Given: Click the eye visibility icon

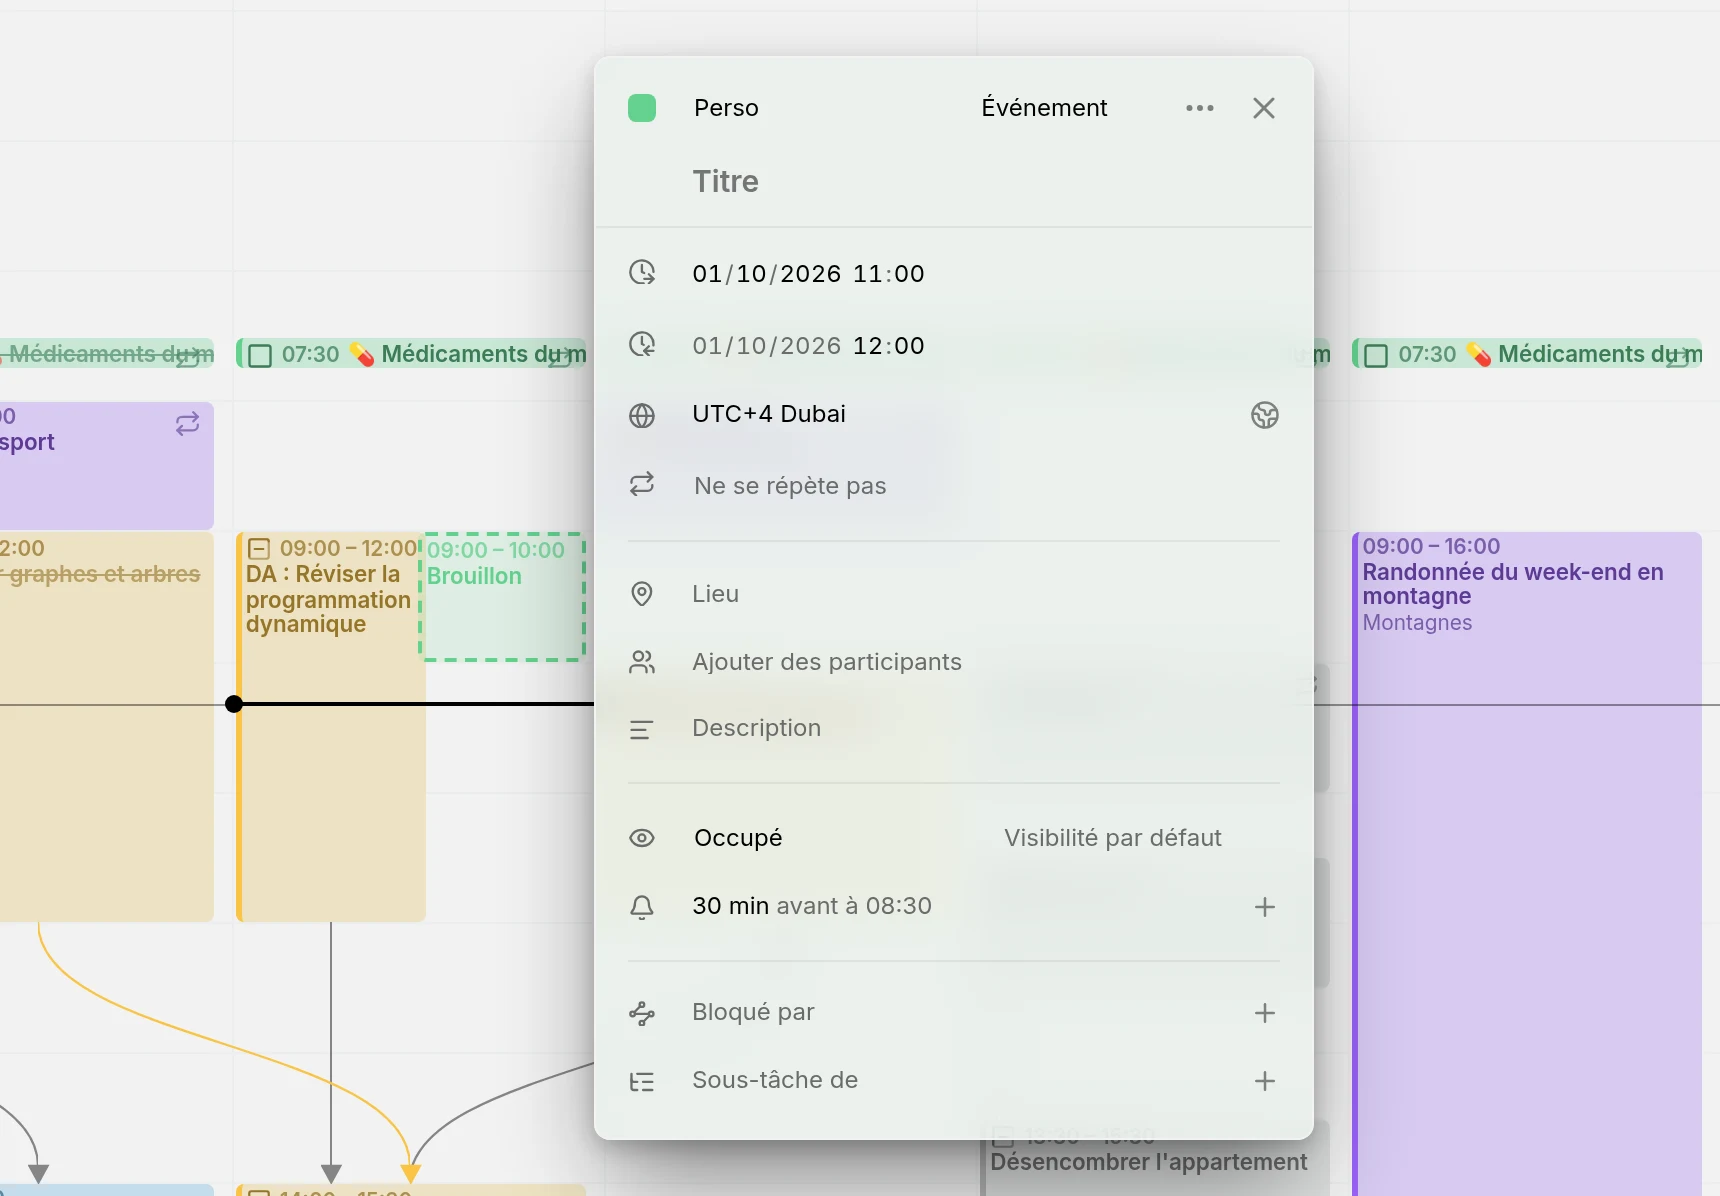Looking at the screenshot, I should 642,838.
